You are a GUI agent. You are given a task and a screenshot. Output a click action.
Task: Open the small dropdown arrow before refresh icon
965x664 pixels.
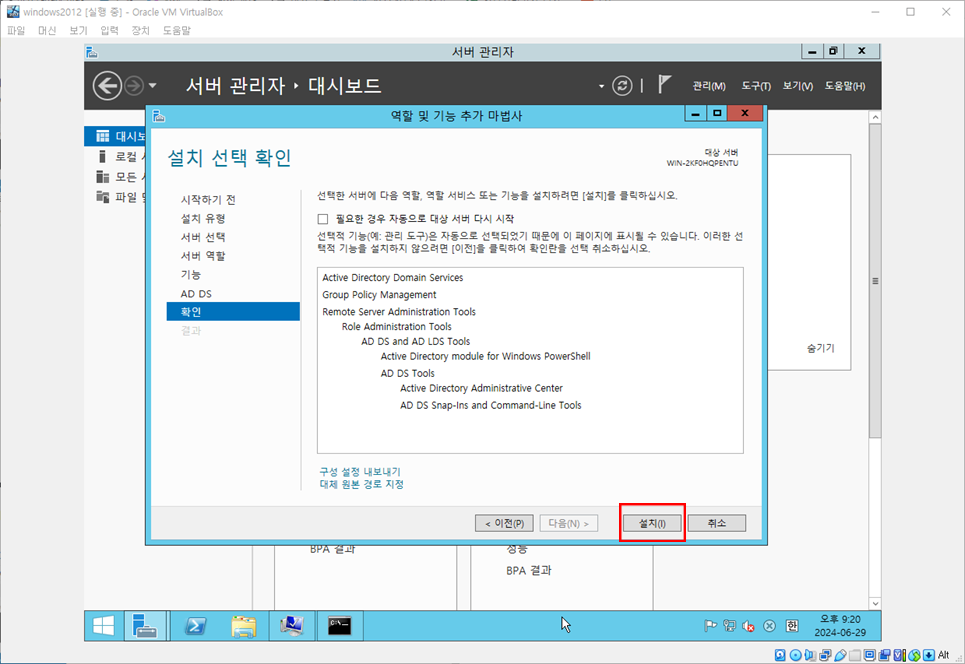pyautogui.click(x=601, y=86)
